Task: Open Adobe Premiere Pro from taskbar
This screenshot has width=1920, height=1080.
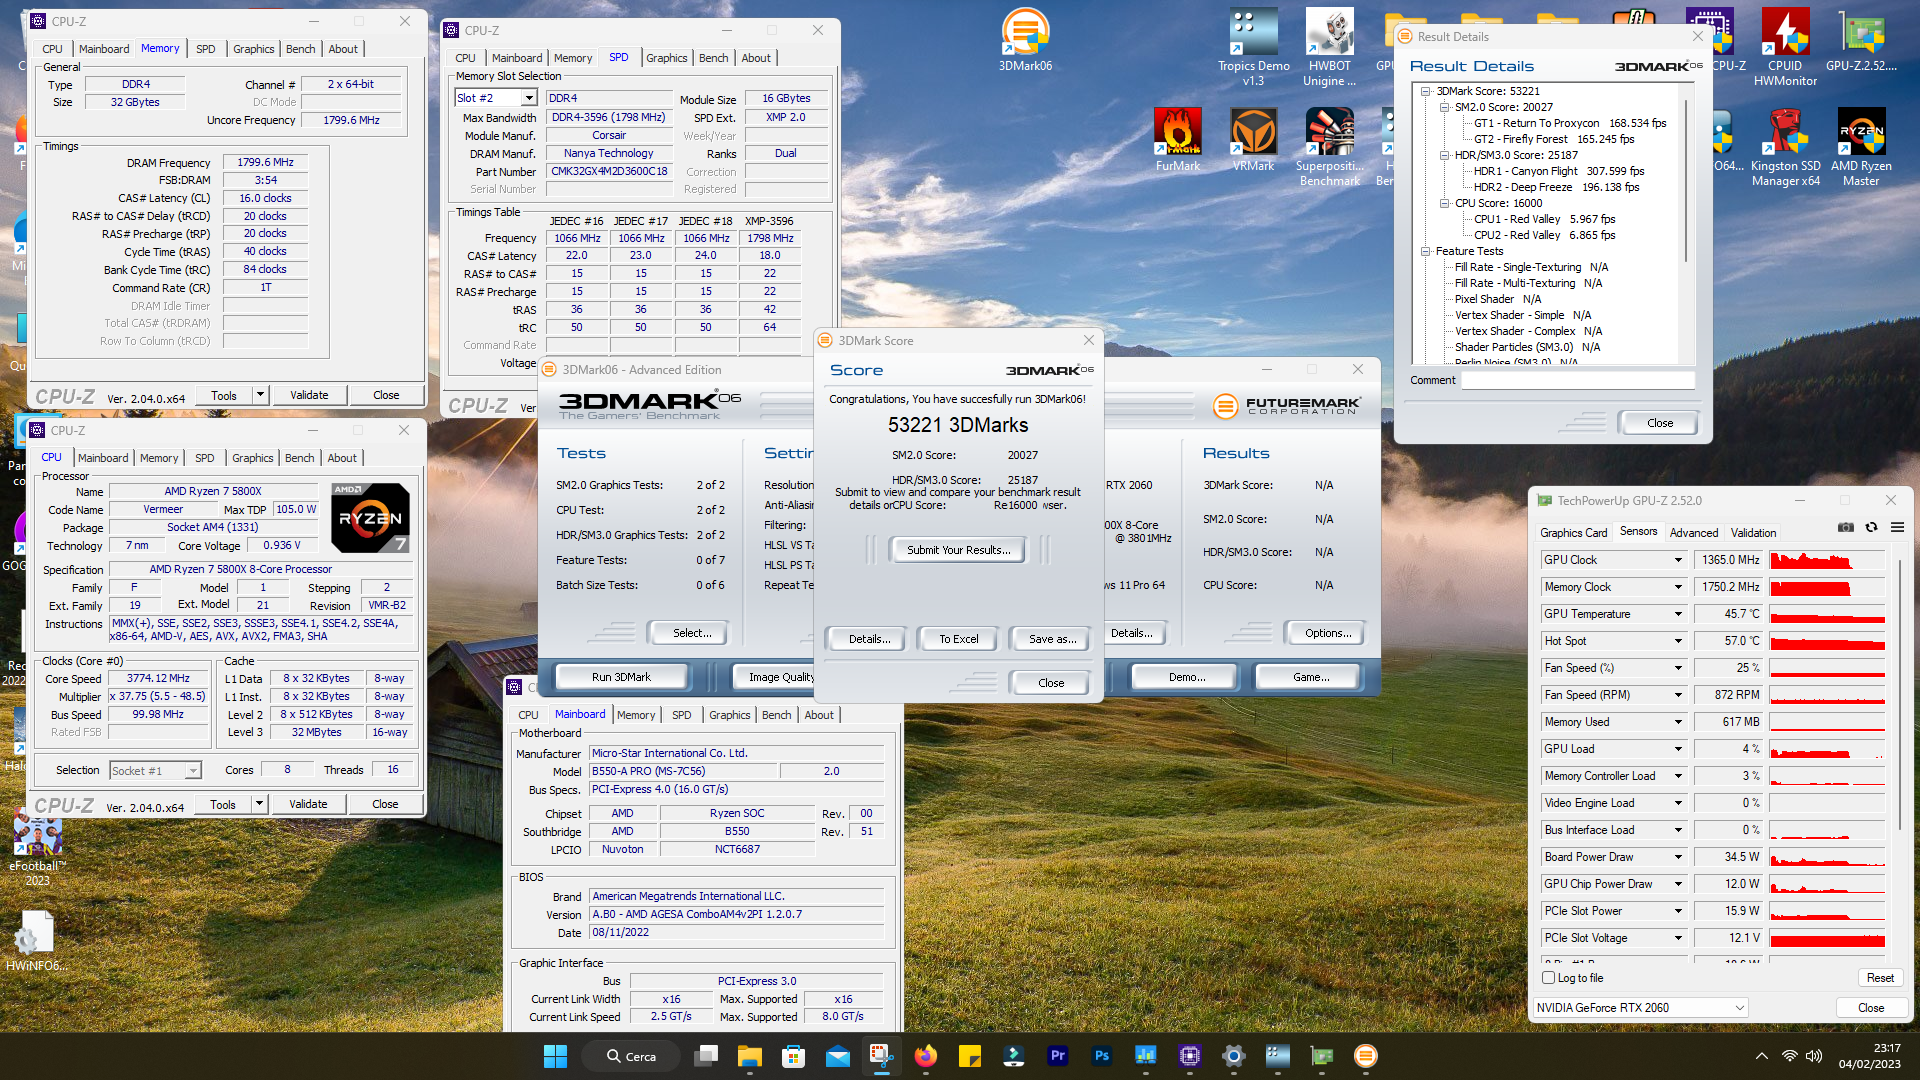Action: [1058, 1056]
